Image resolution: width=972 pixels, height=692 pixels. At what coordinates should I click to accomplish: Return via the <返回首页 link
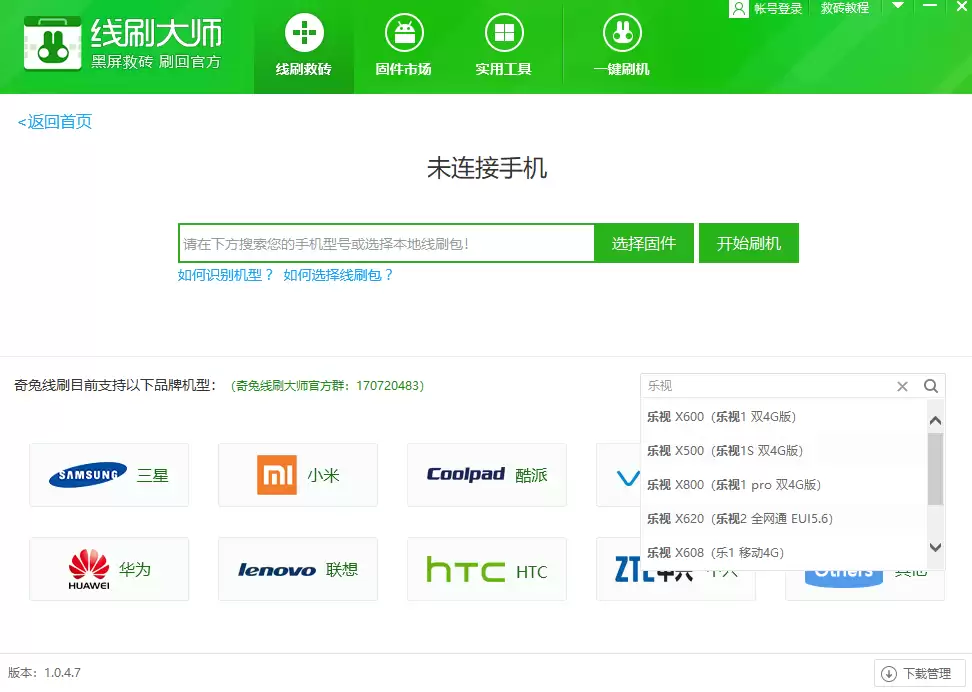55,122
